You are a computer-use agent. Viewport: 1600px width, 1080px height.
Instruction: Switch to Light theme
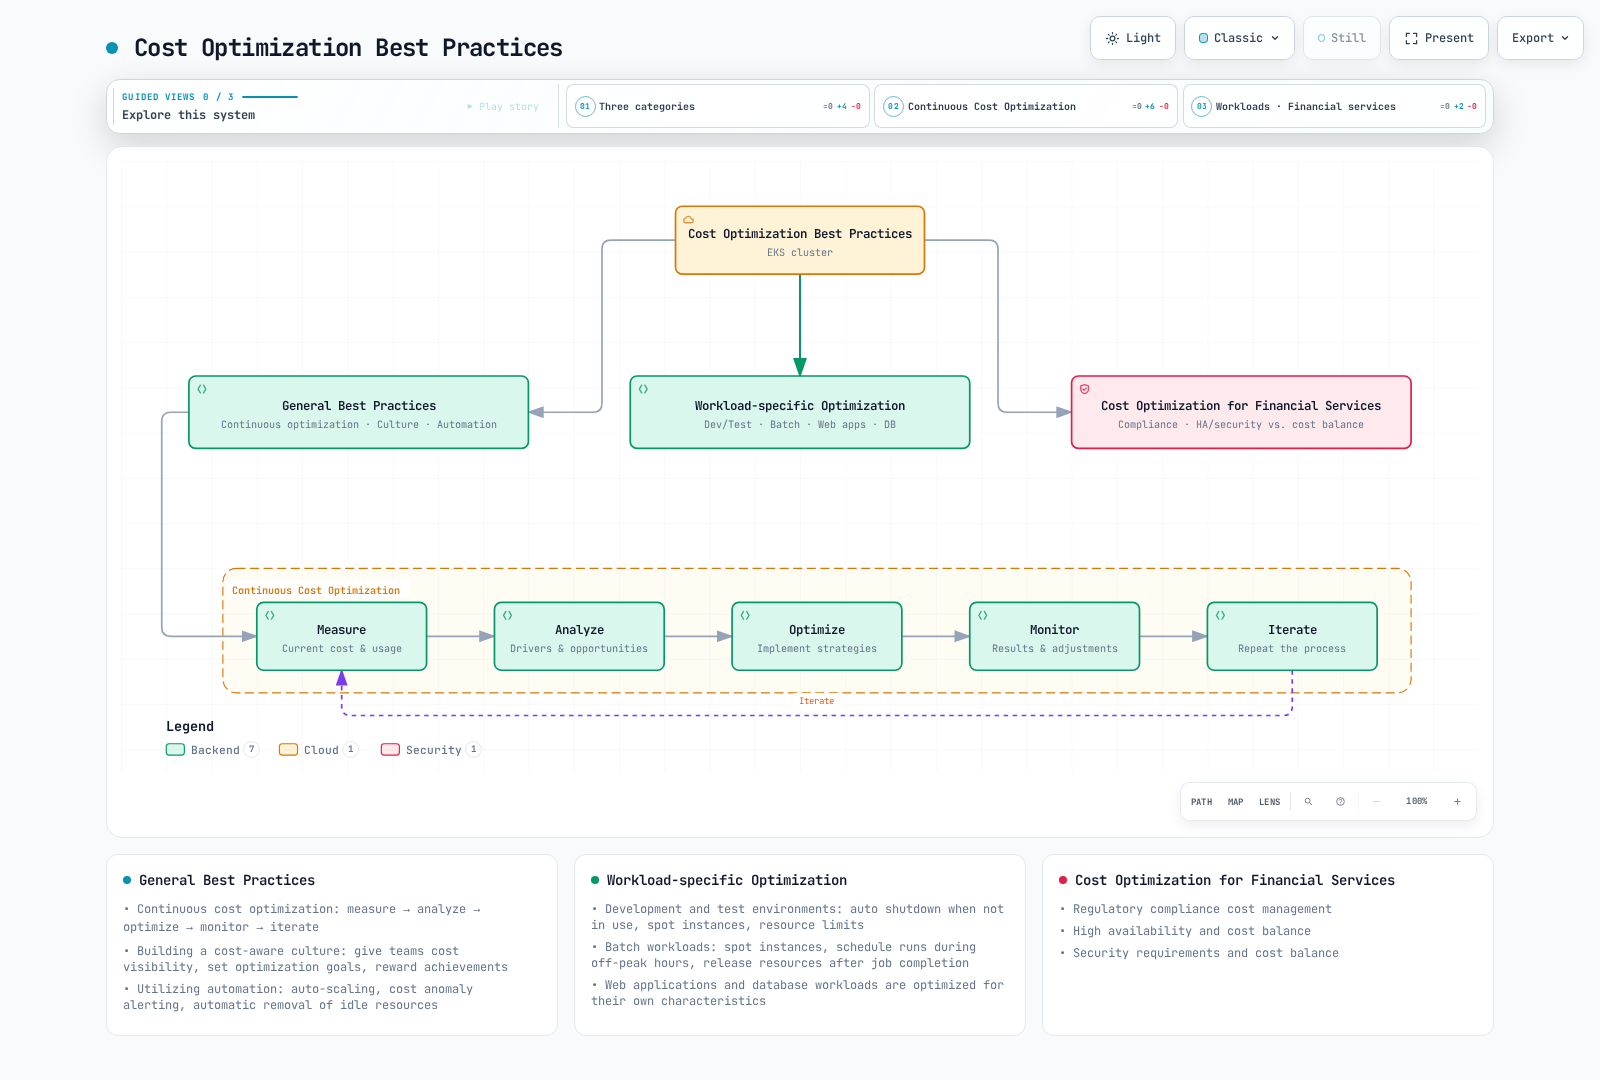coord(1133,38)
